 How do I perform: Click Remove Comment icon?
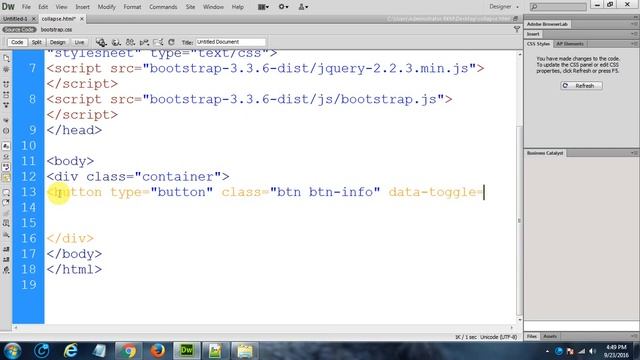(x=6, y=202)
